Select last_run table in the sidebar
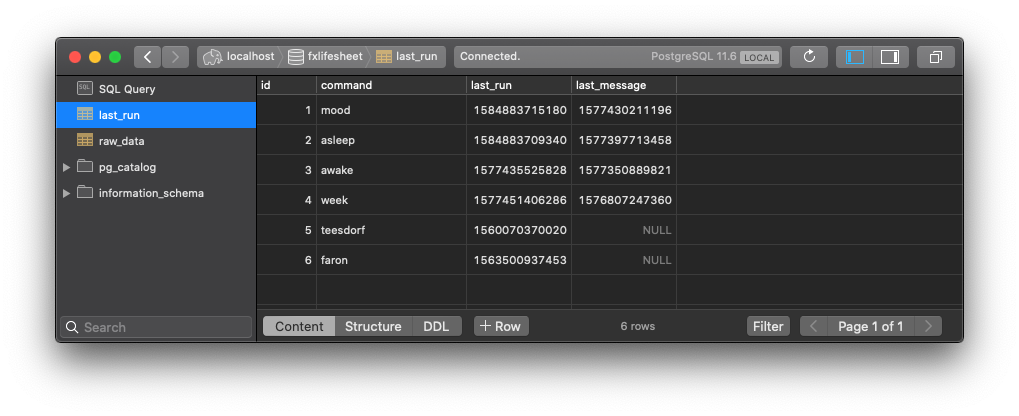The height and width of the screenshot is (416, 1019). [156, 115]
